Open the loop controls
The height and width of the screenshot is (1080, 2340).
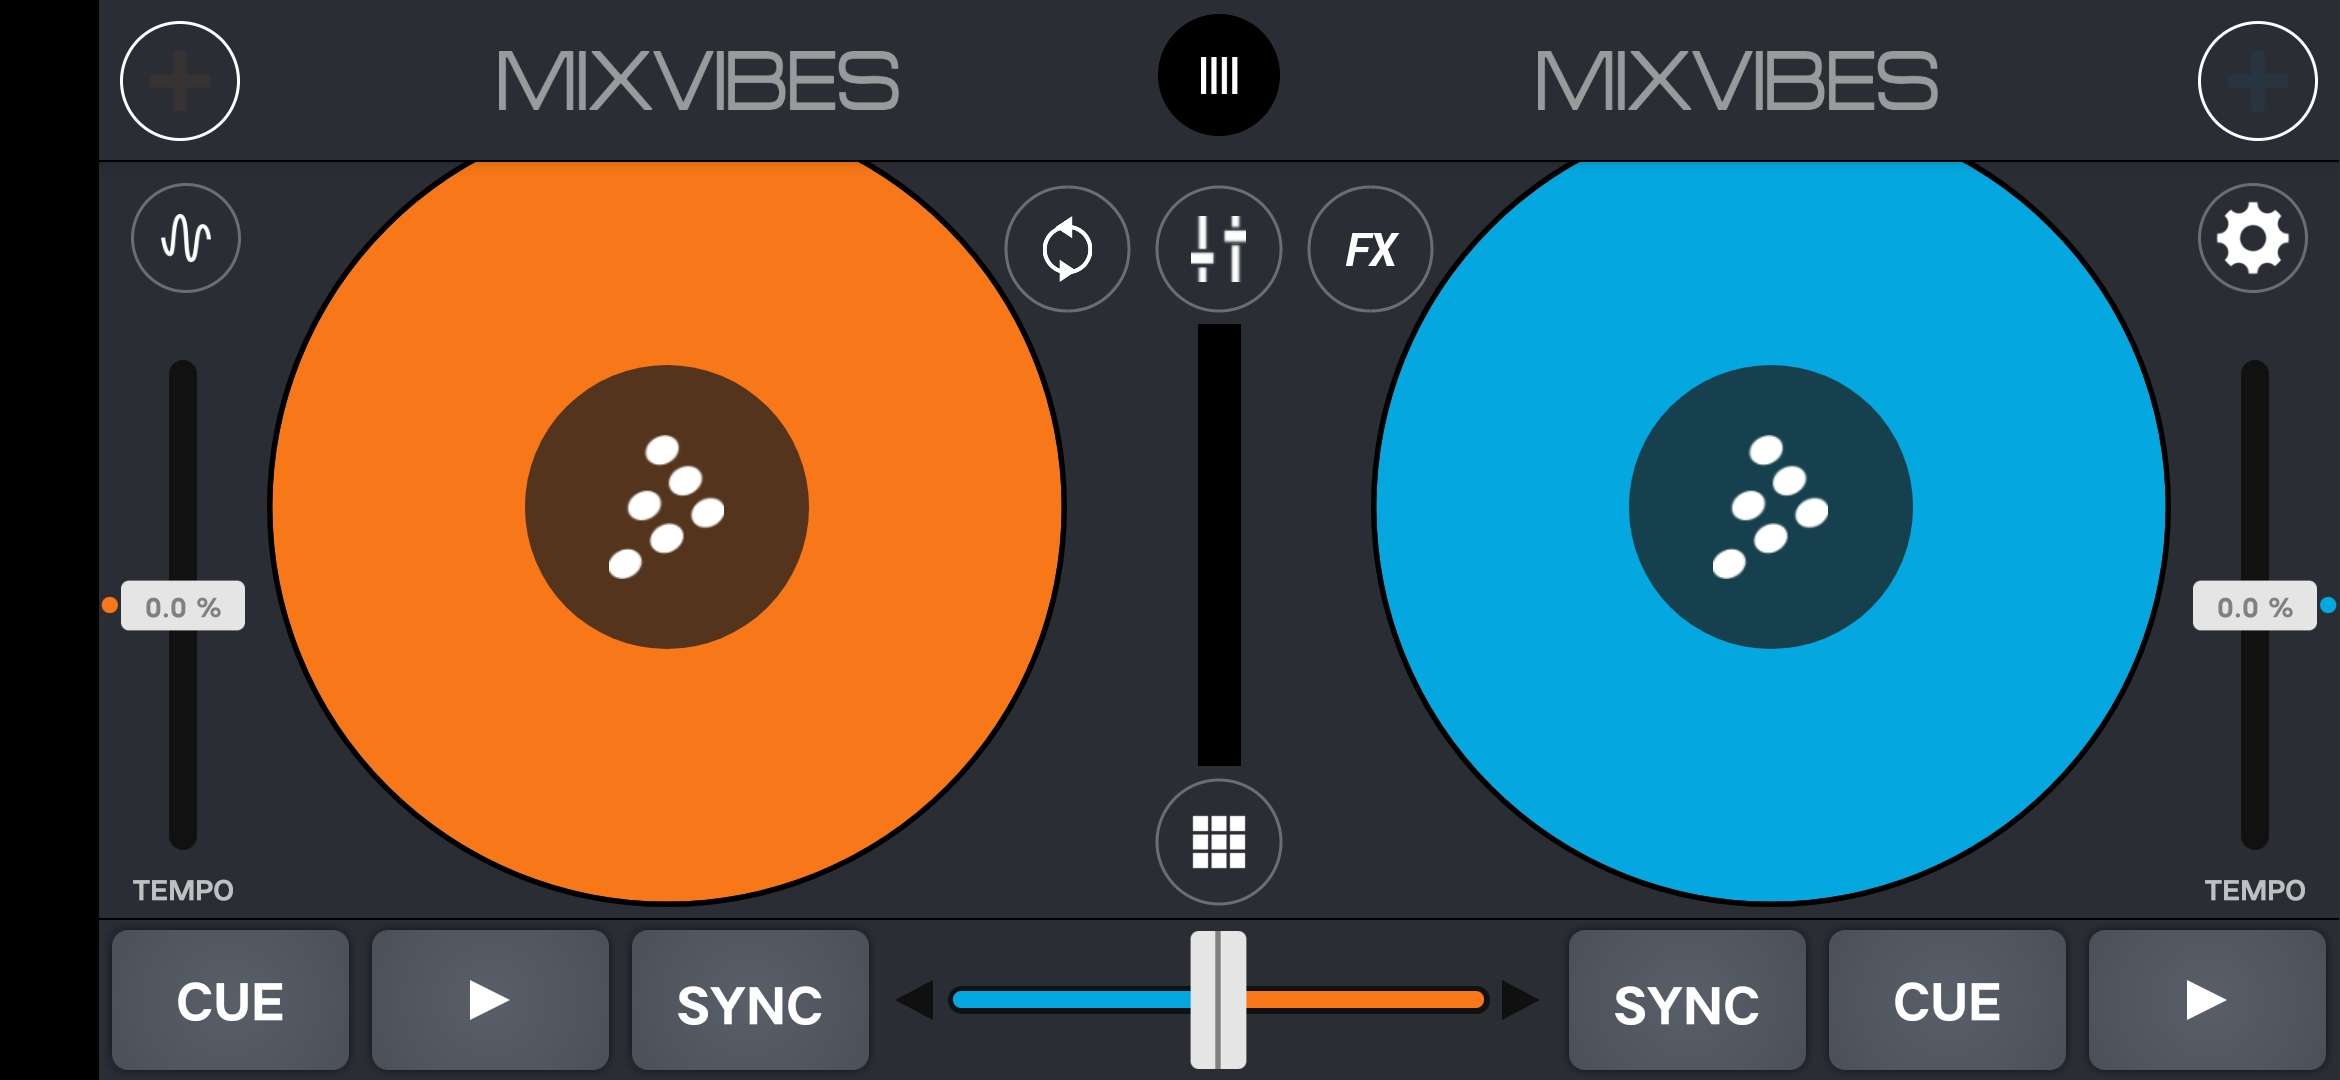(x=1067, y=249)
